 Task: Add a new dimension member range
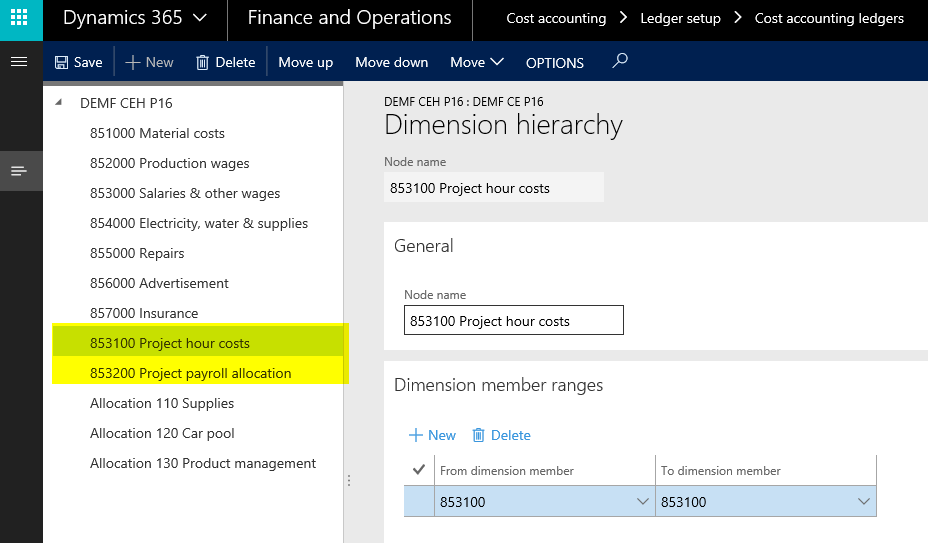click(432, 435)
